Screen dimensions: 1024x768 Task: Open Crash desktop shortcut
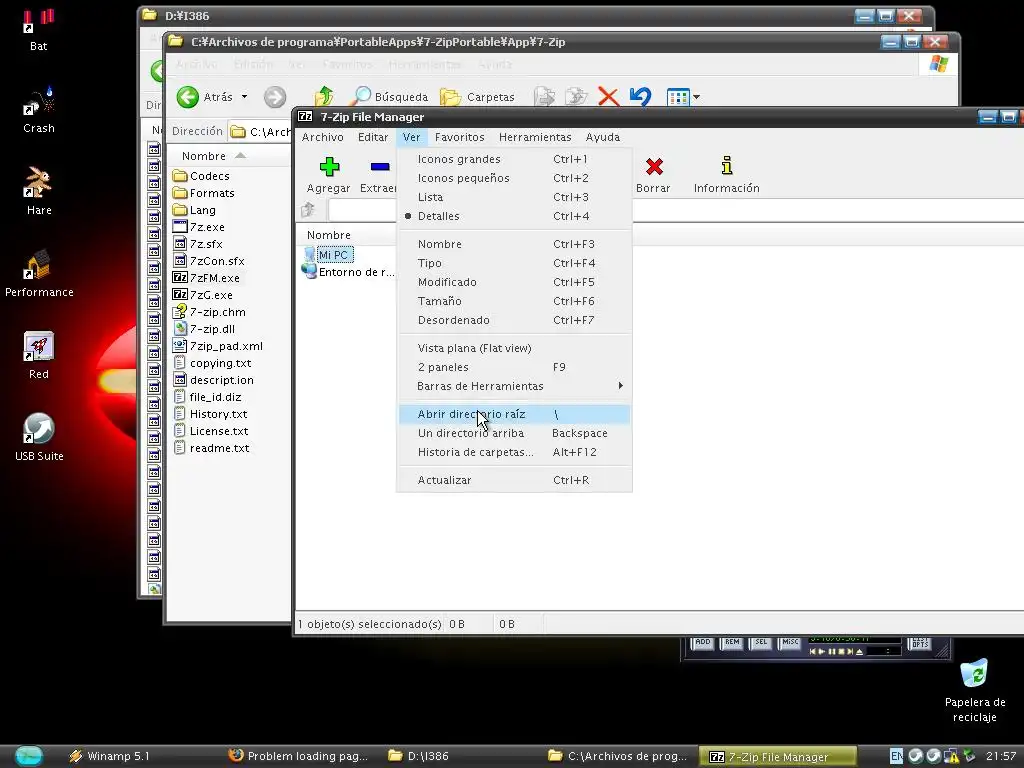(x=39, y=110)
